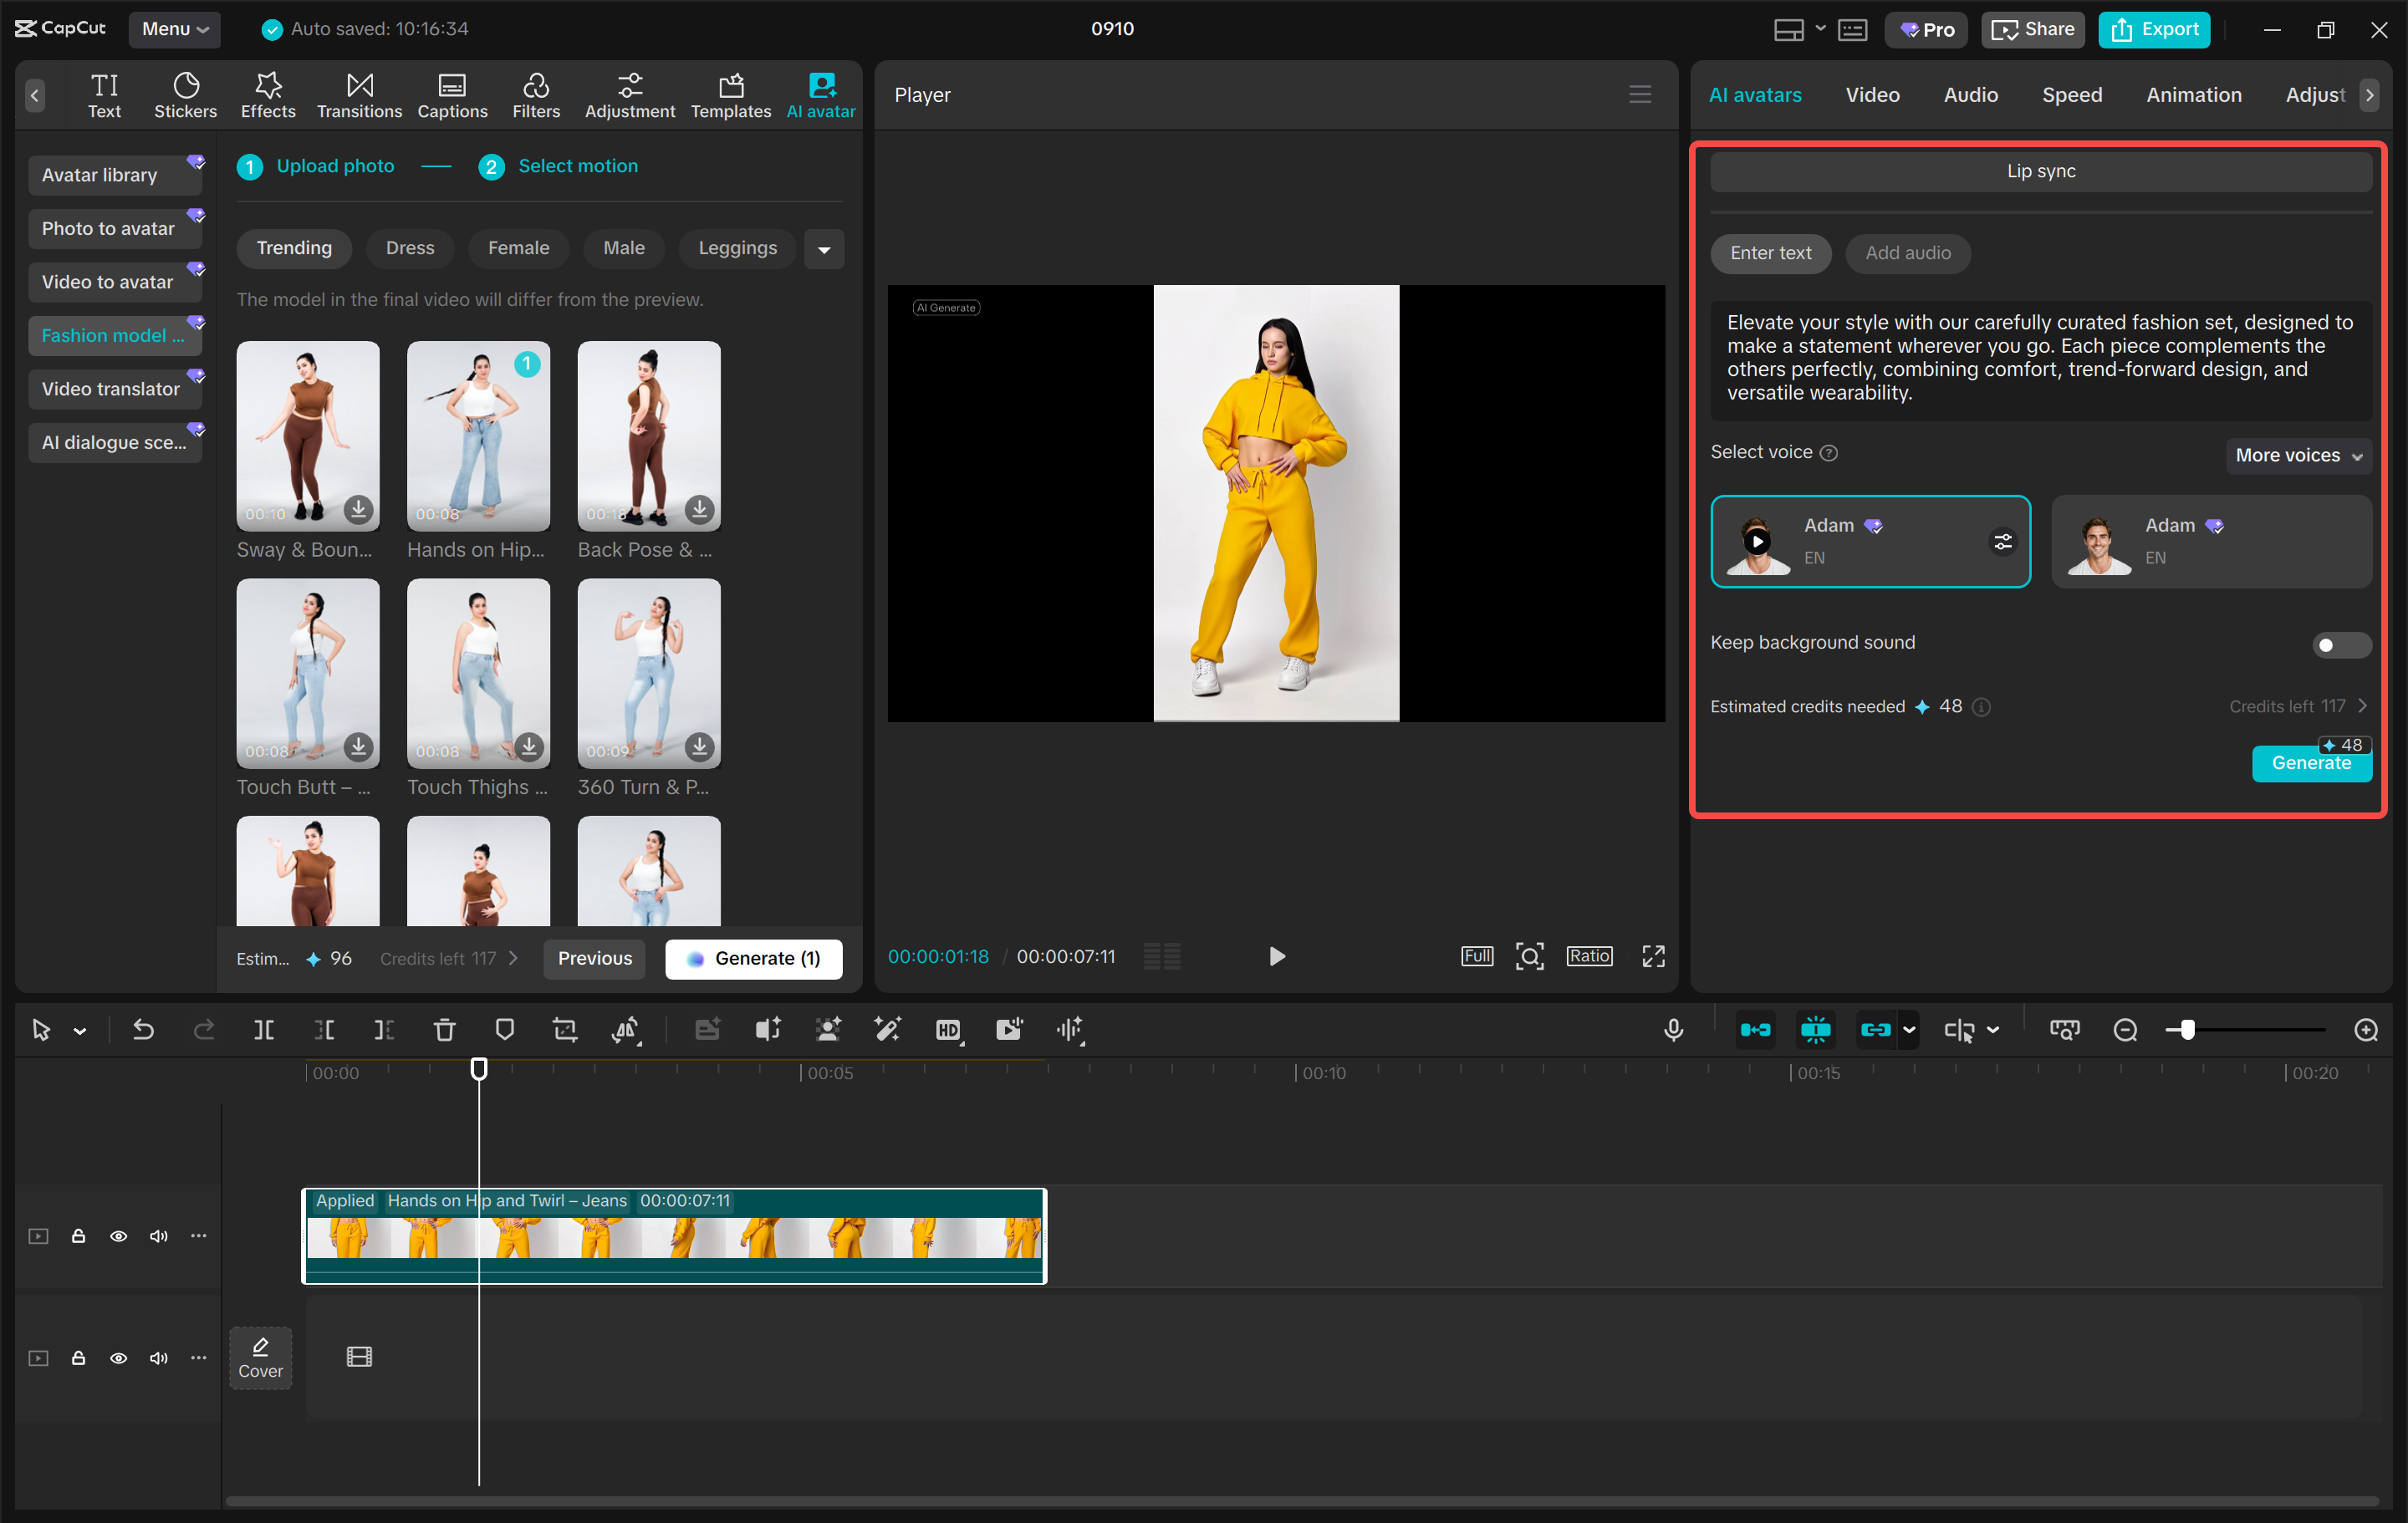Viewport: 2408px width, 1523px height.
Task: Select the Split tool in timeline toolbar
Action: pos(264,1030)
